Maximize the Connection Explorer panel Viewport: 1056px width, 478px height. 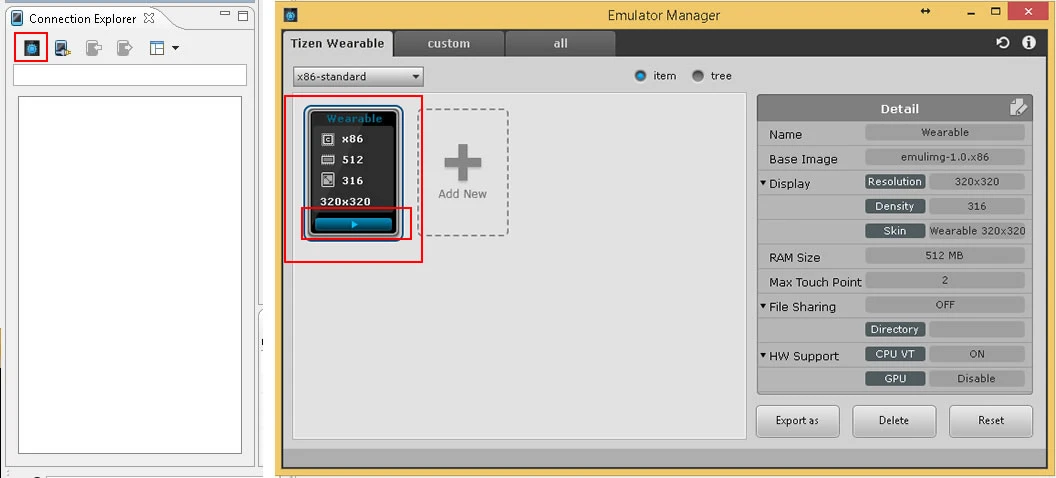point(243,16)
